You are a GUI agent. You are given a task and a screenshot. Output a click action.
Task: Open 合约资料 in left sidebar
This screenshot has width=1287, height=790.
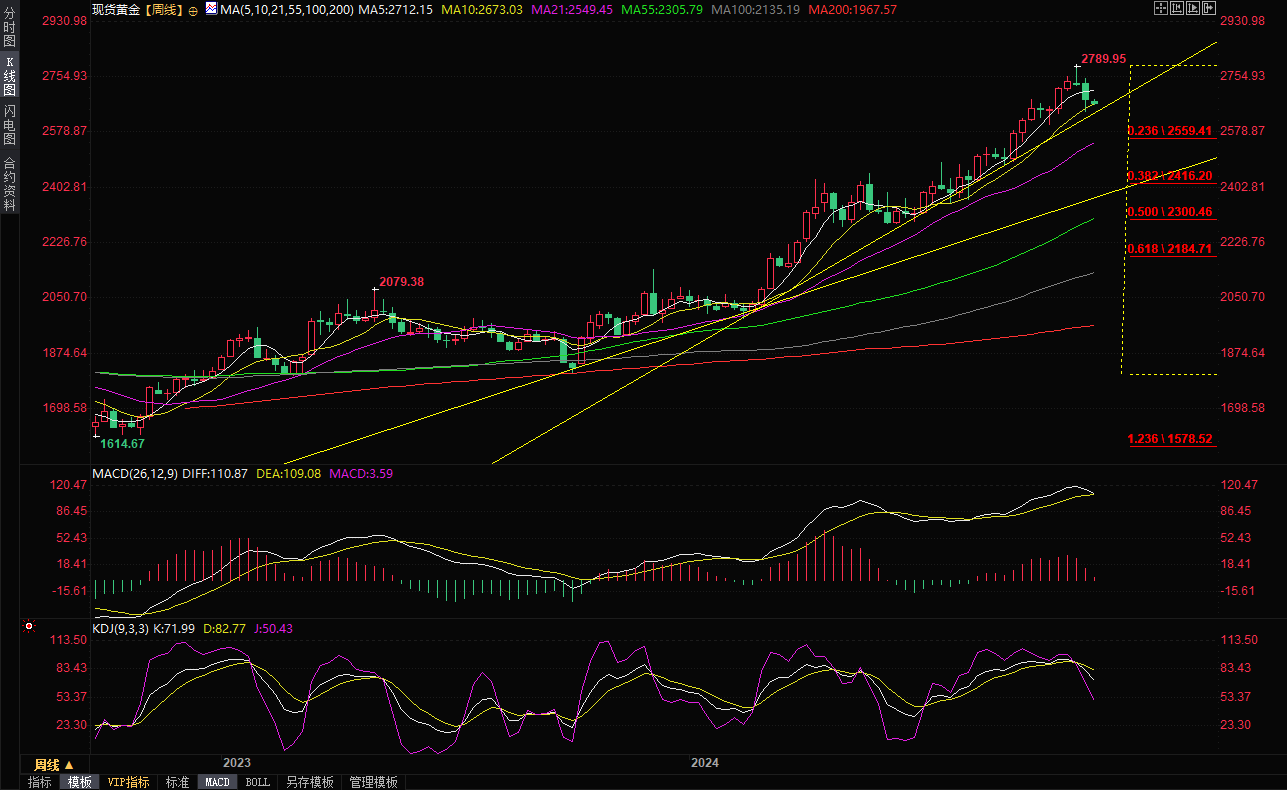[9, 183]
